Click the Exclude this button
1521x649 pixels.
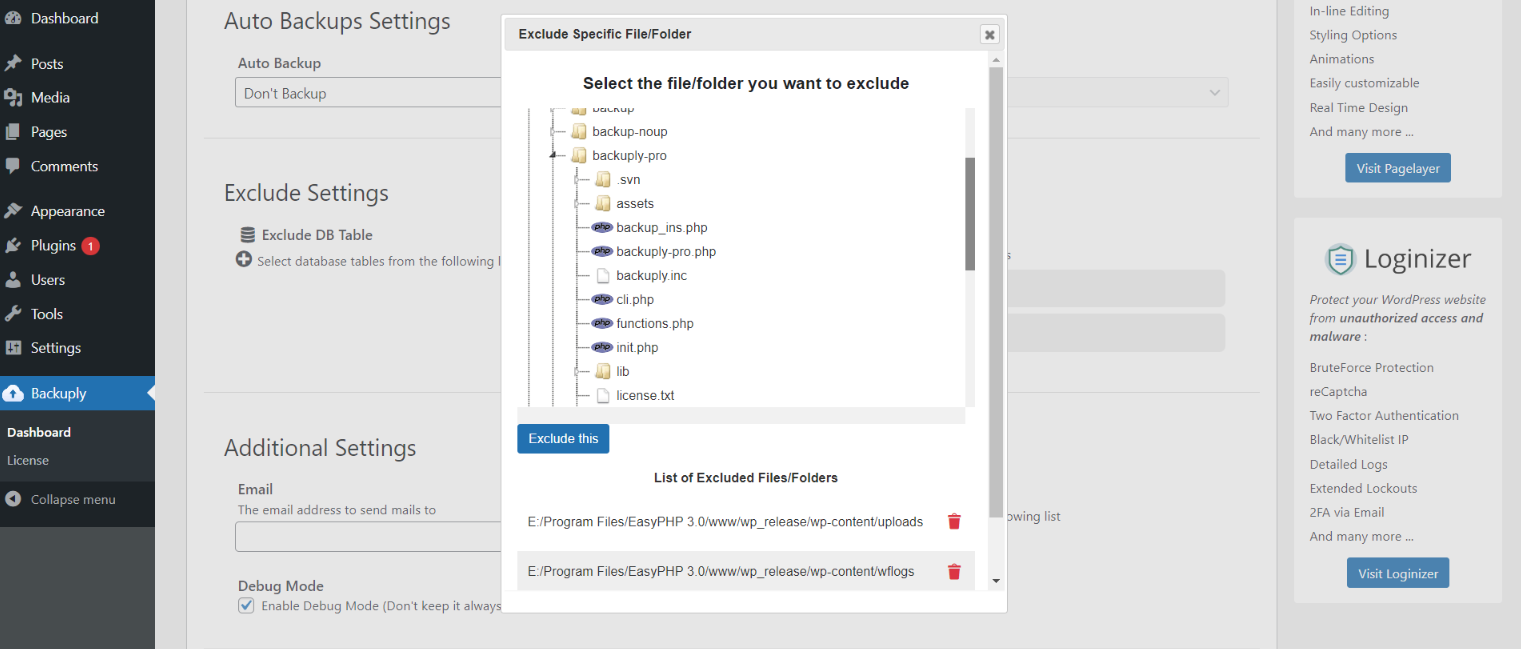click(x=563, y=438)
